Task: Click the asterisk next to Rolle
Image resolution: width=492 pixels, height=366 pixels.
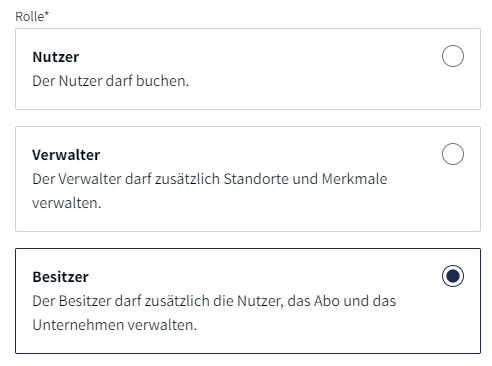Action: click(x=47, y=14)
